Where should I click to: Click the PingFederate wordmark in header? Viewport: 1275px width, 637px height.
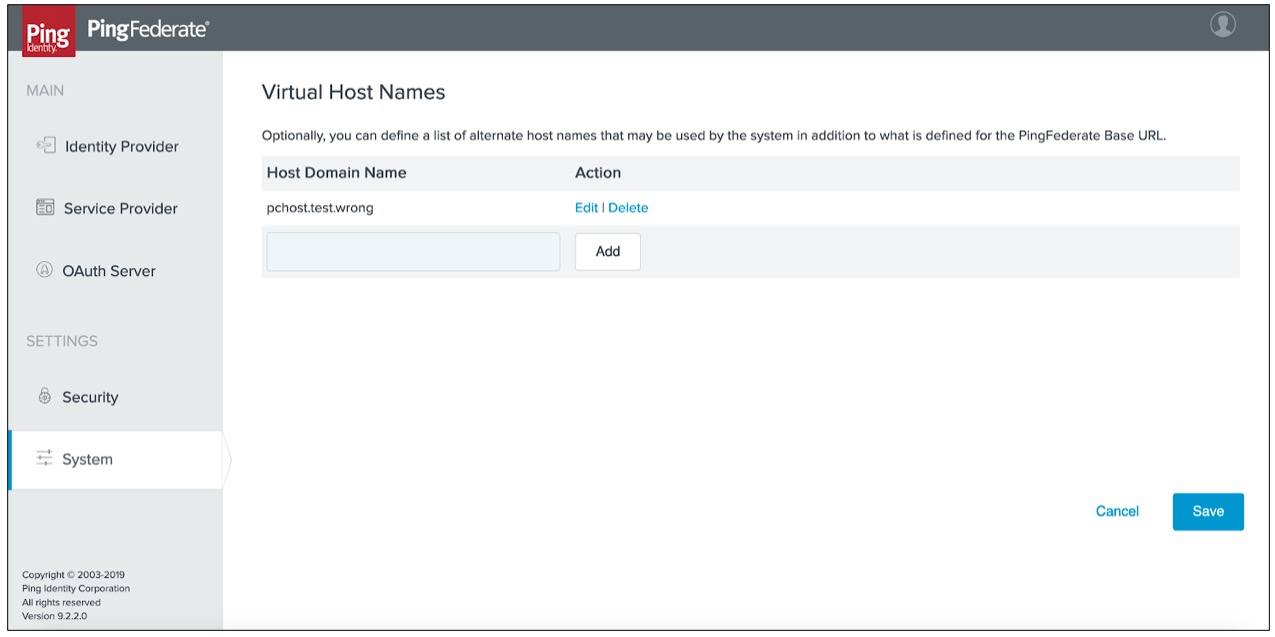click(x=148, y=30)
